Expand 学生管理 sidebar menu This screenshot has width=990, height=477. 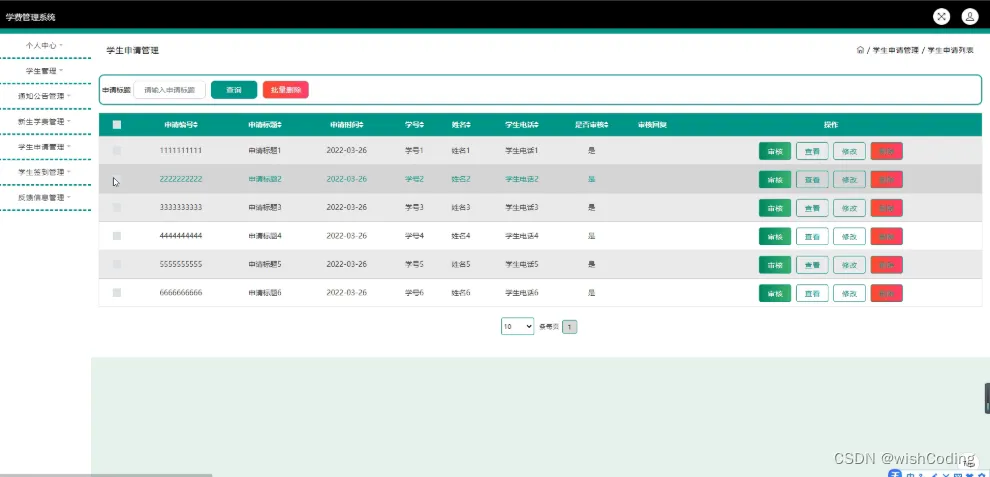(44, 71)
